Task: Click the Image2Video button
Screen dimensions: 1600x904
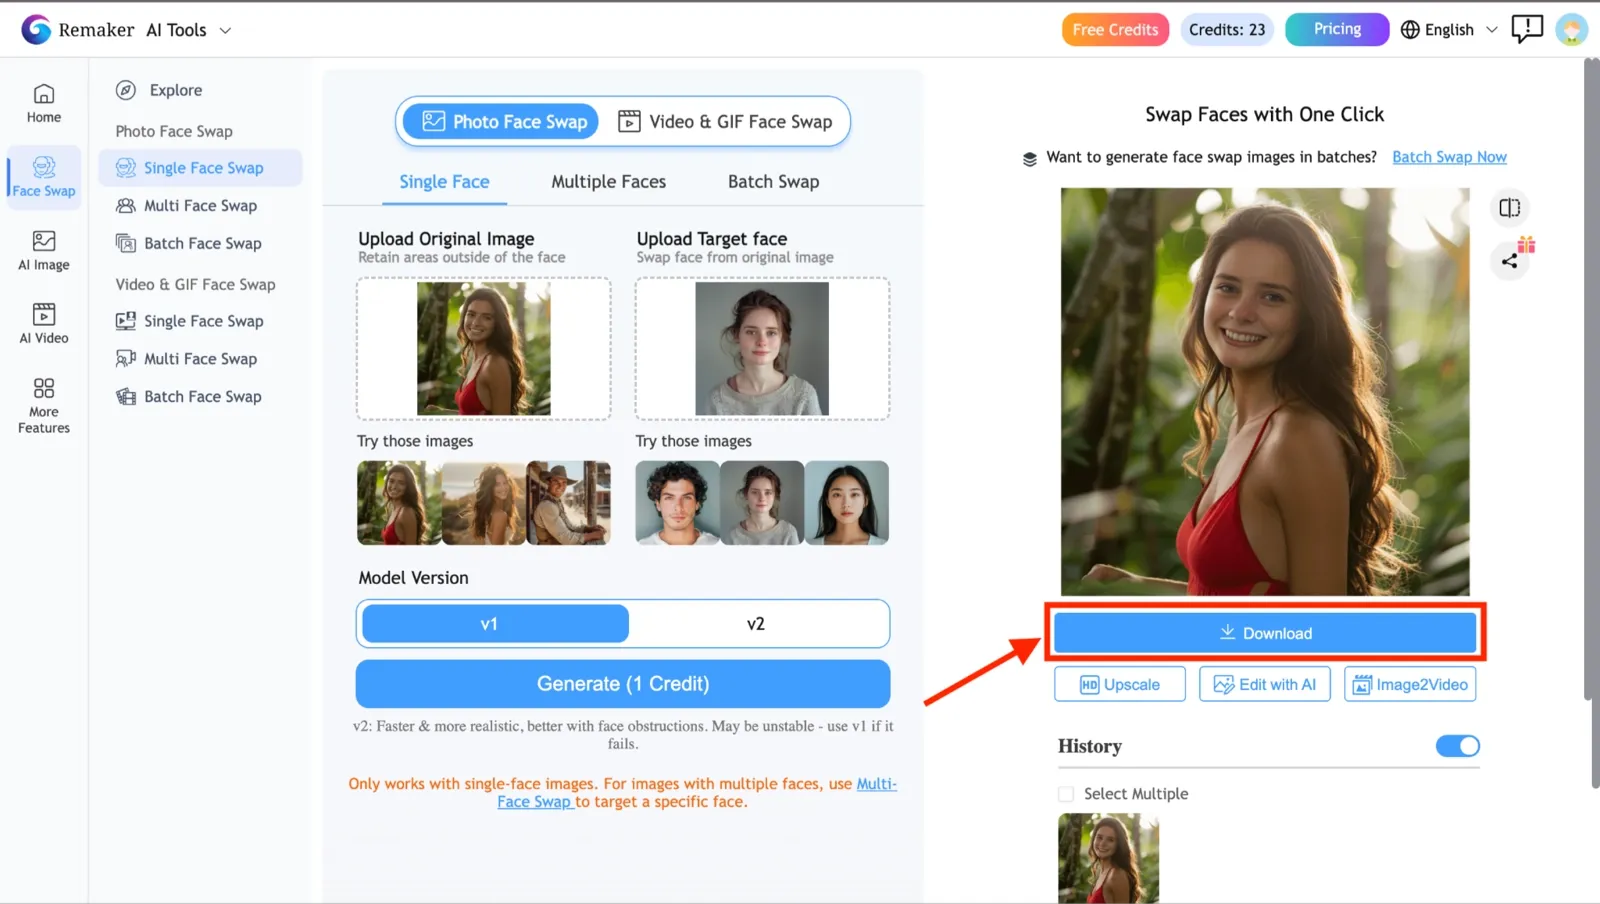Action: [1410, 685]
